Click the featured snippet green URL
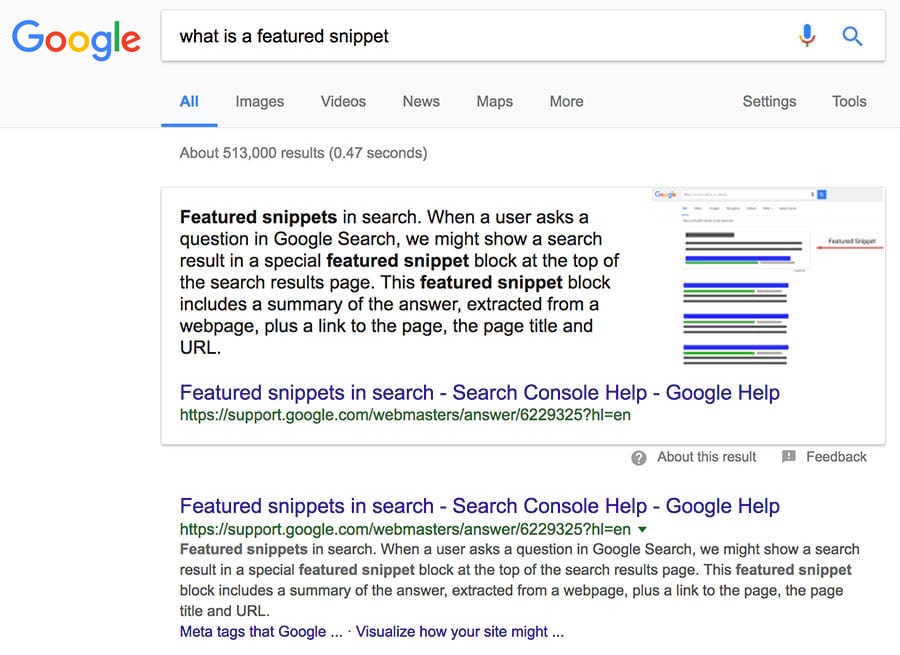Viewport: 900px width, 655px height. [405, 415]
